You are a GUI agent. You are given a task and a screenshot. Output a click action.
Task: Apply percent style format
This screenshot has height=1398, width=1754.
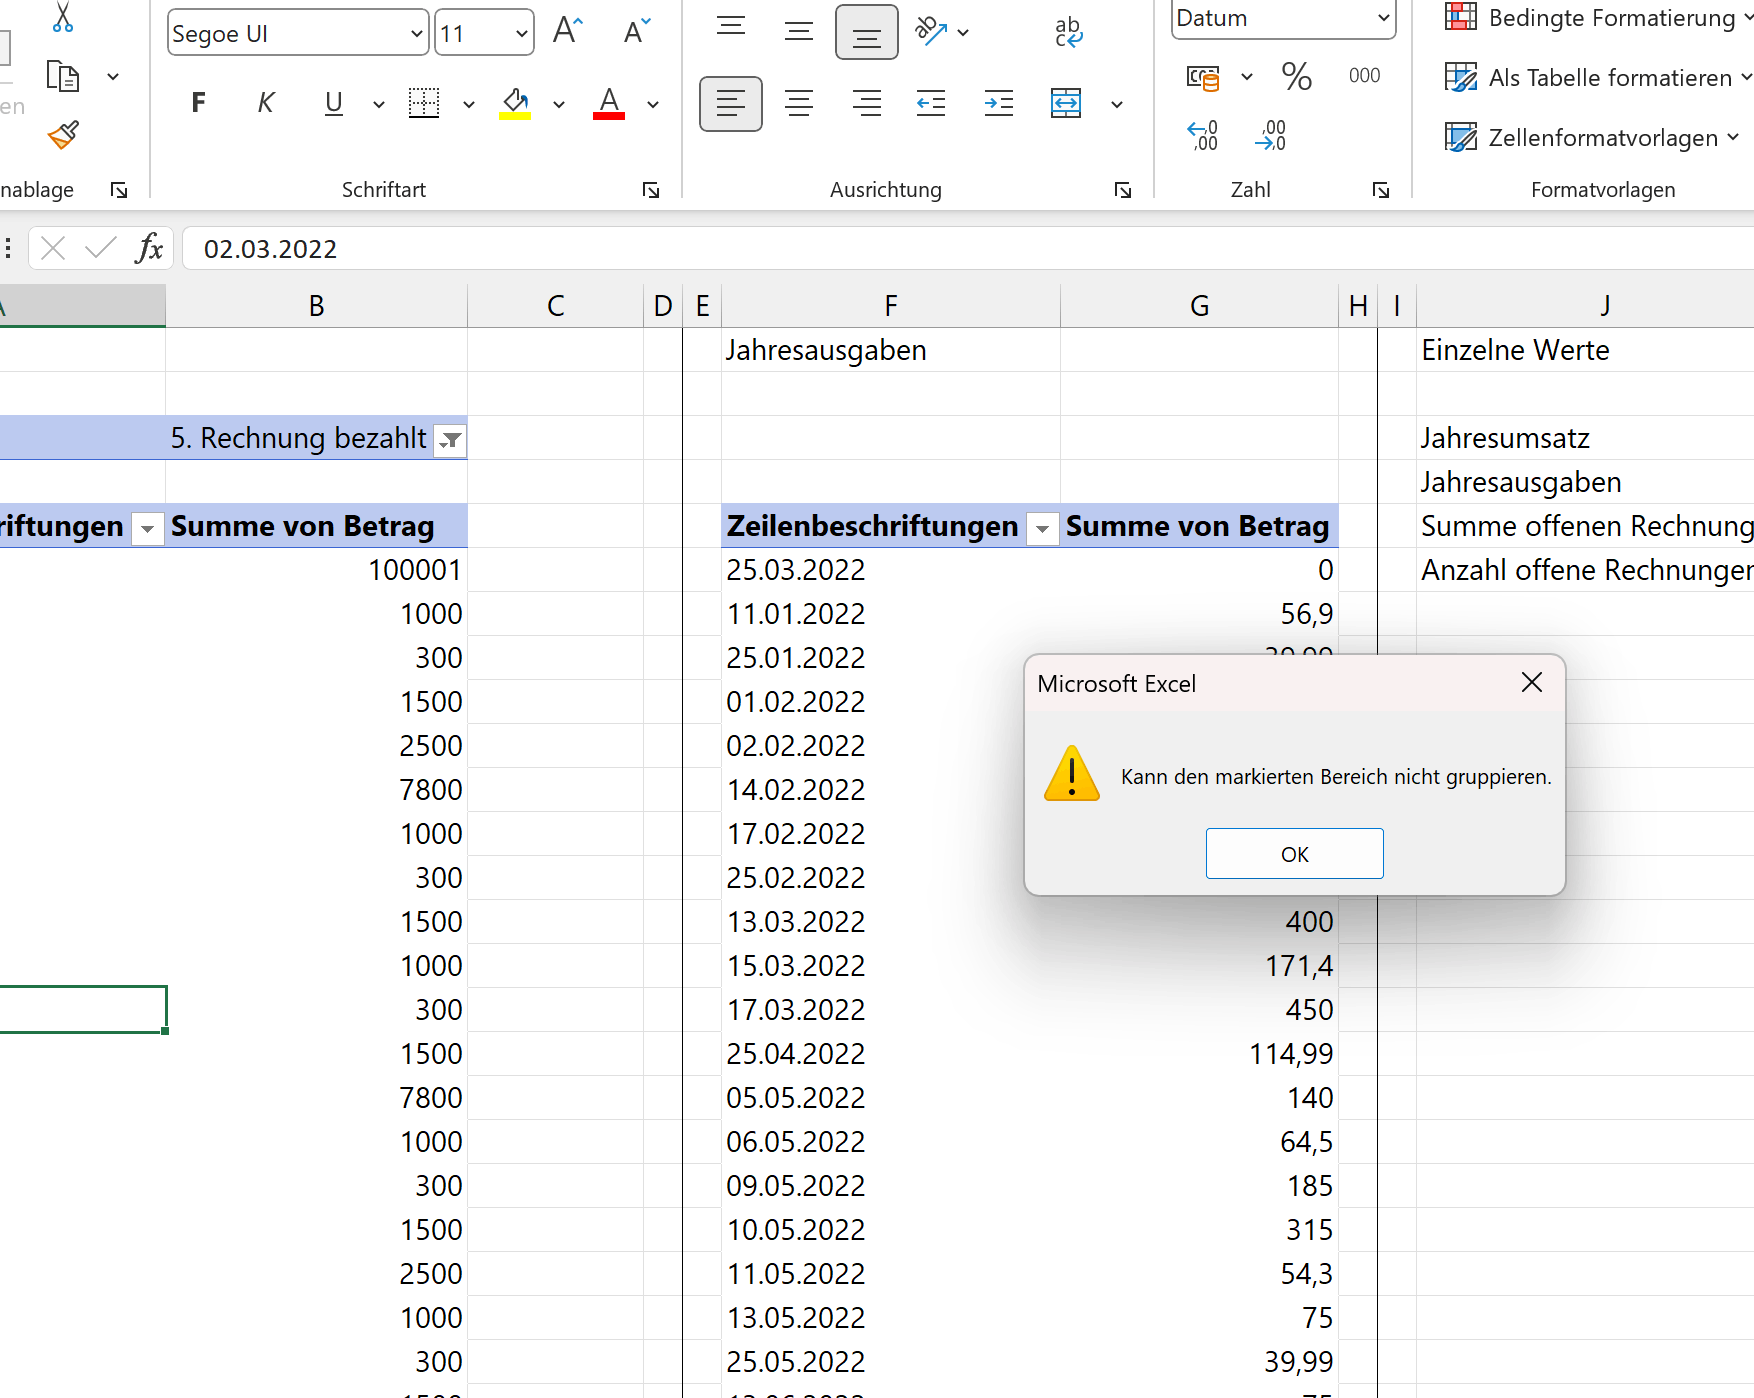pyautogui.click(x=1297, y=77)
